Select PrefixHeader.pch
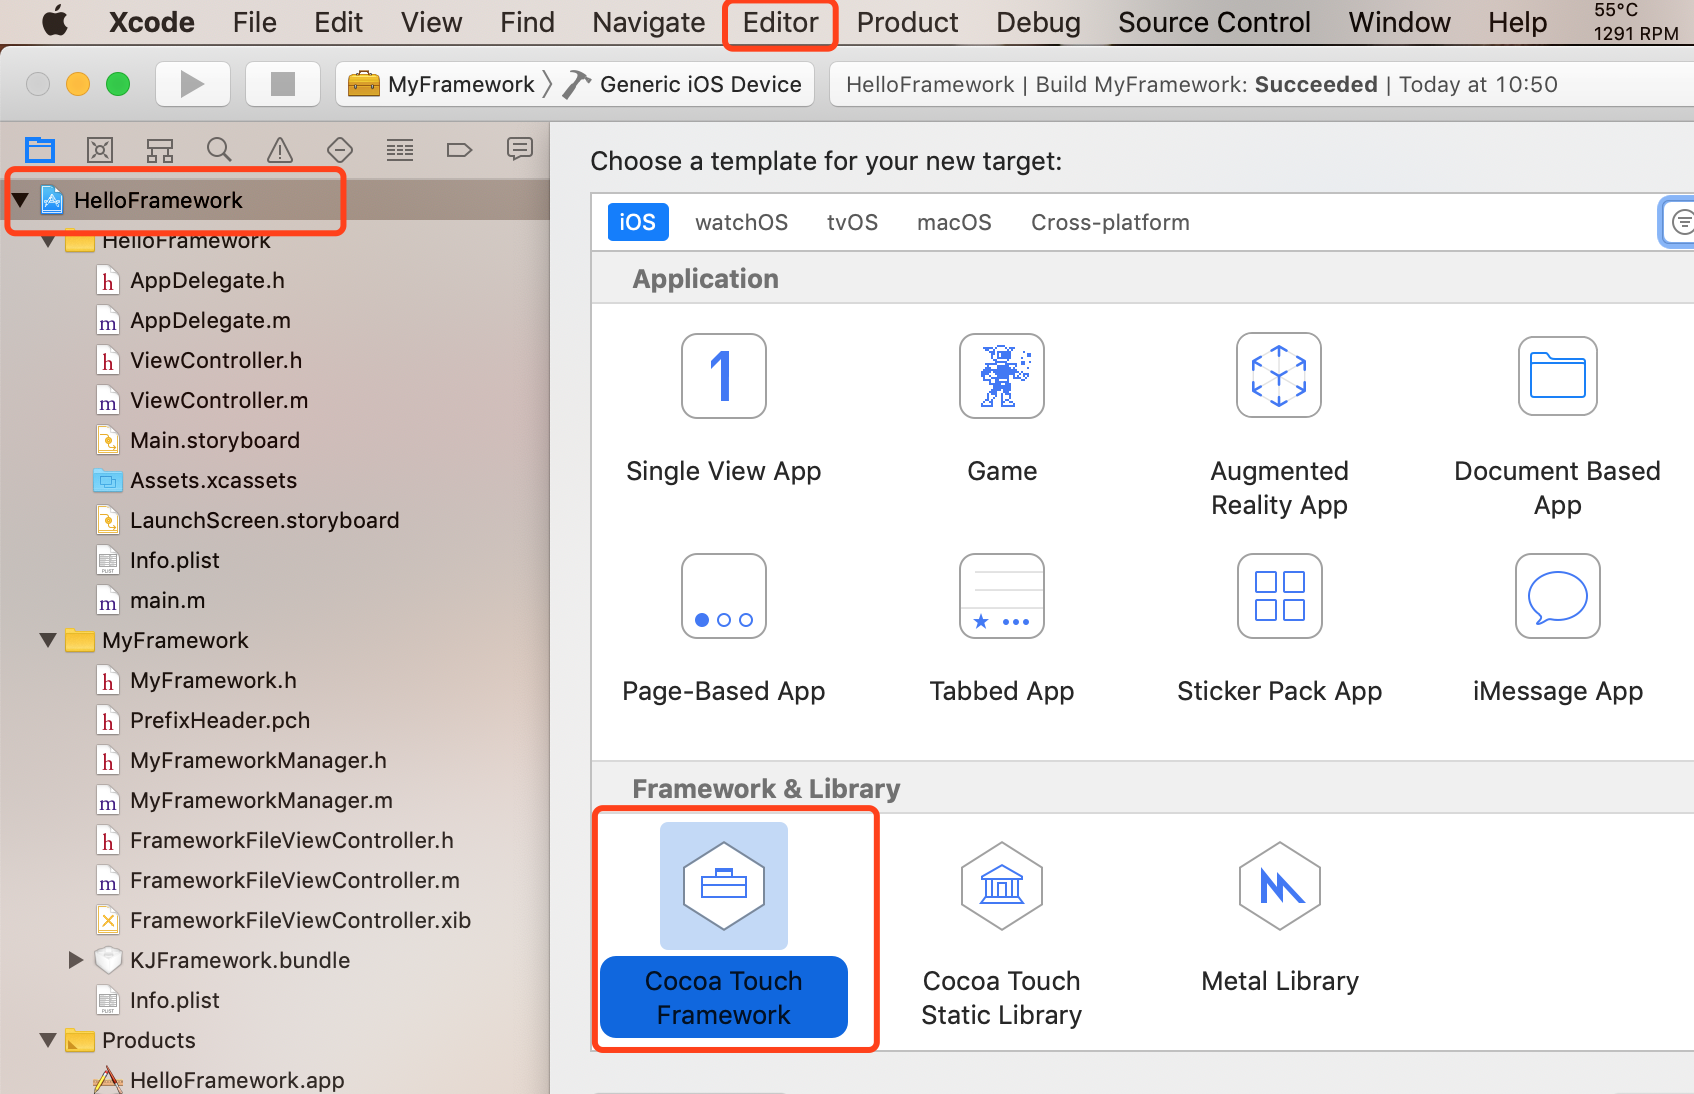1694x1094 pixels. coord(220,720)
